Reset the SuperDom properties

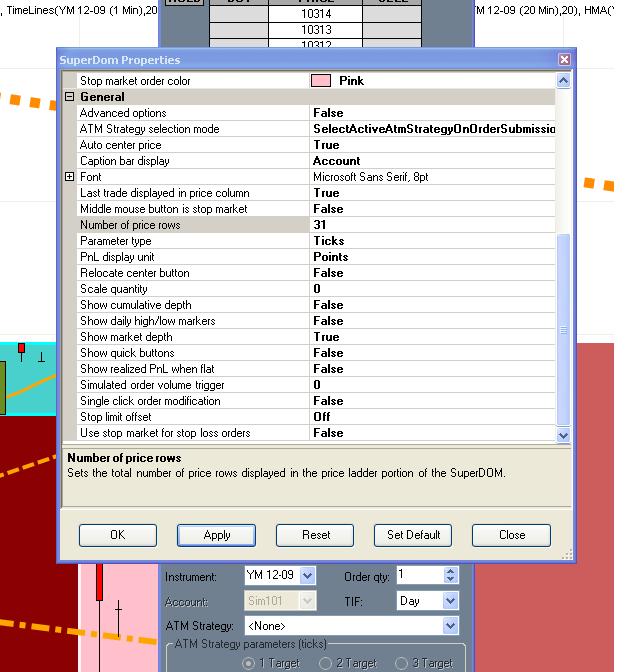[315, 535]
